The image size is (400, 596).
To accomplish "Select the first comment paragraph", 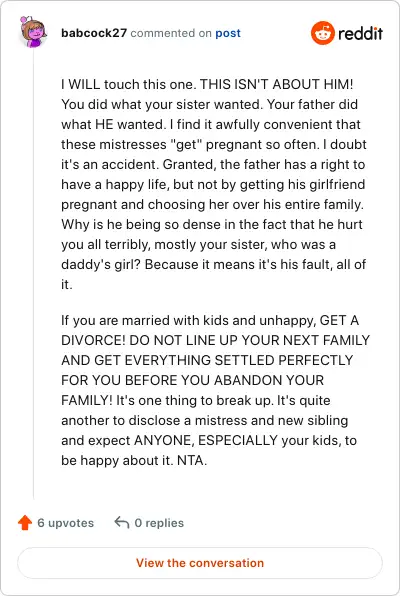I will click(214, 184).
